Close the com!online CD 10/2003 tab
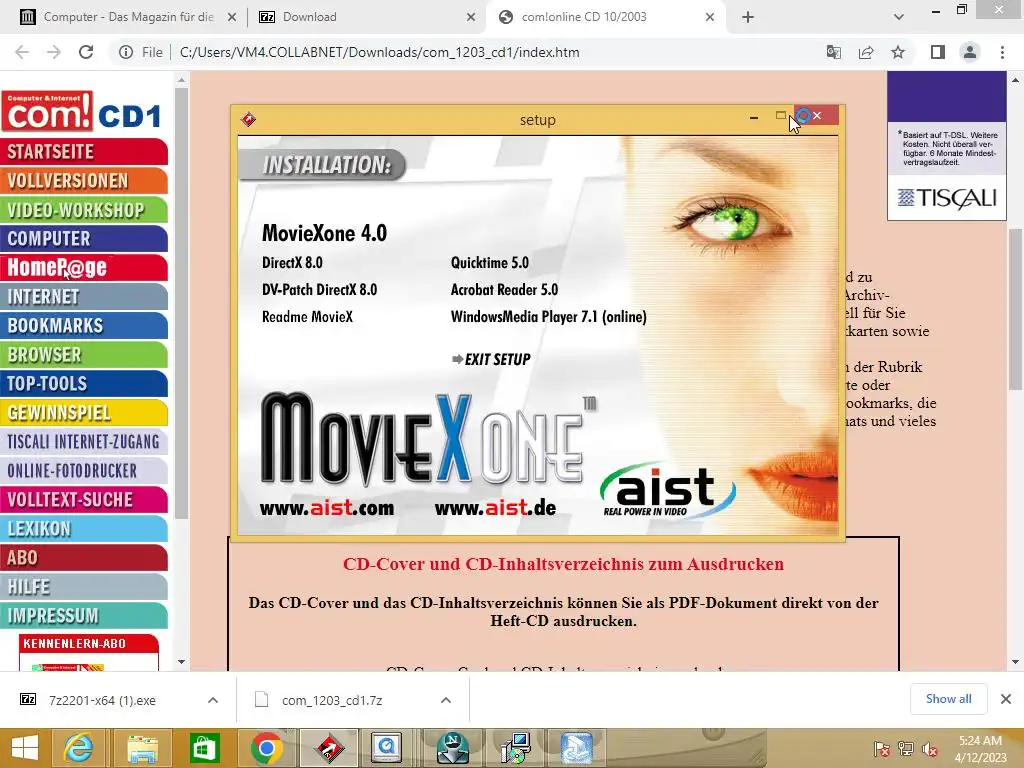 710,17
